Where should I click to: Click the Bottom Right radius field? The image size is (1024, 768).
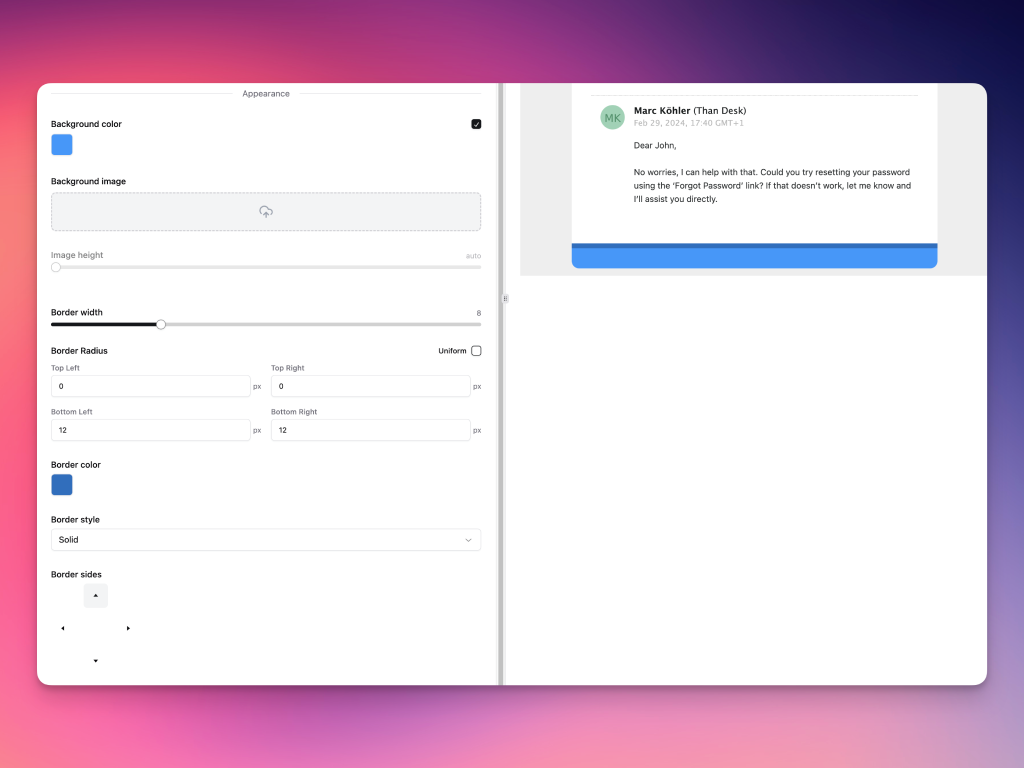tap(370, 430)
